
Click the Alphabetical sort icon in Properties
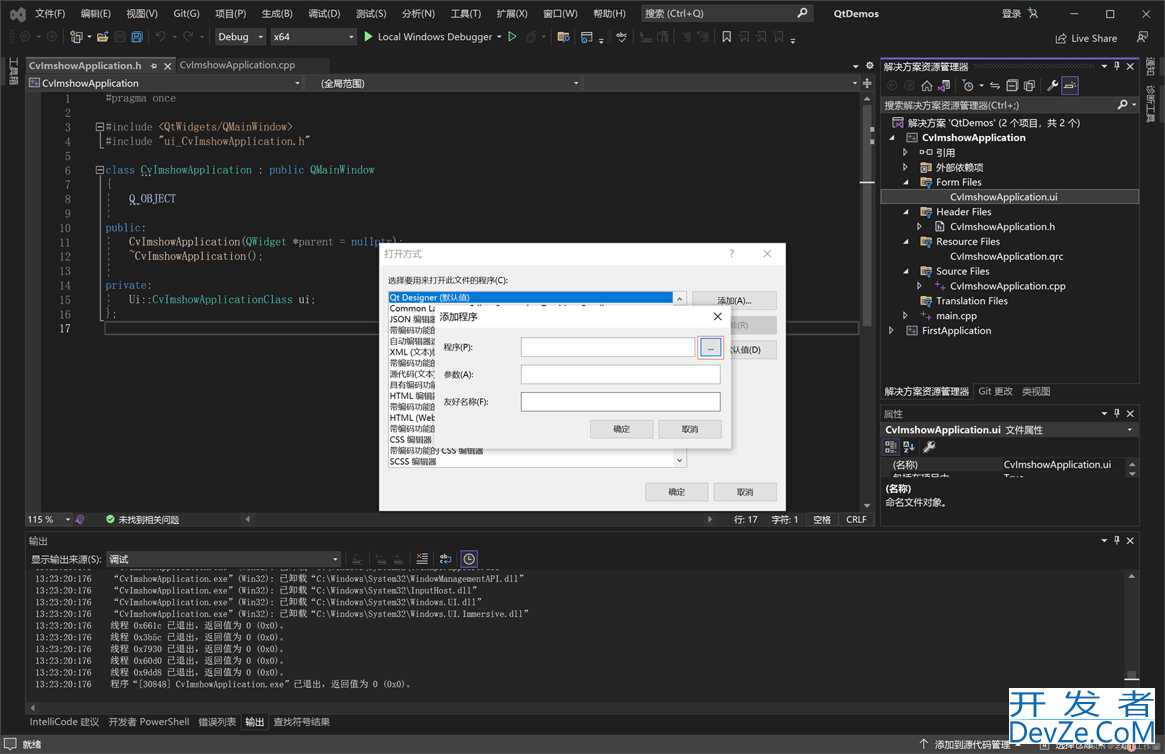(909, 446)
